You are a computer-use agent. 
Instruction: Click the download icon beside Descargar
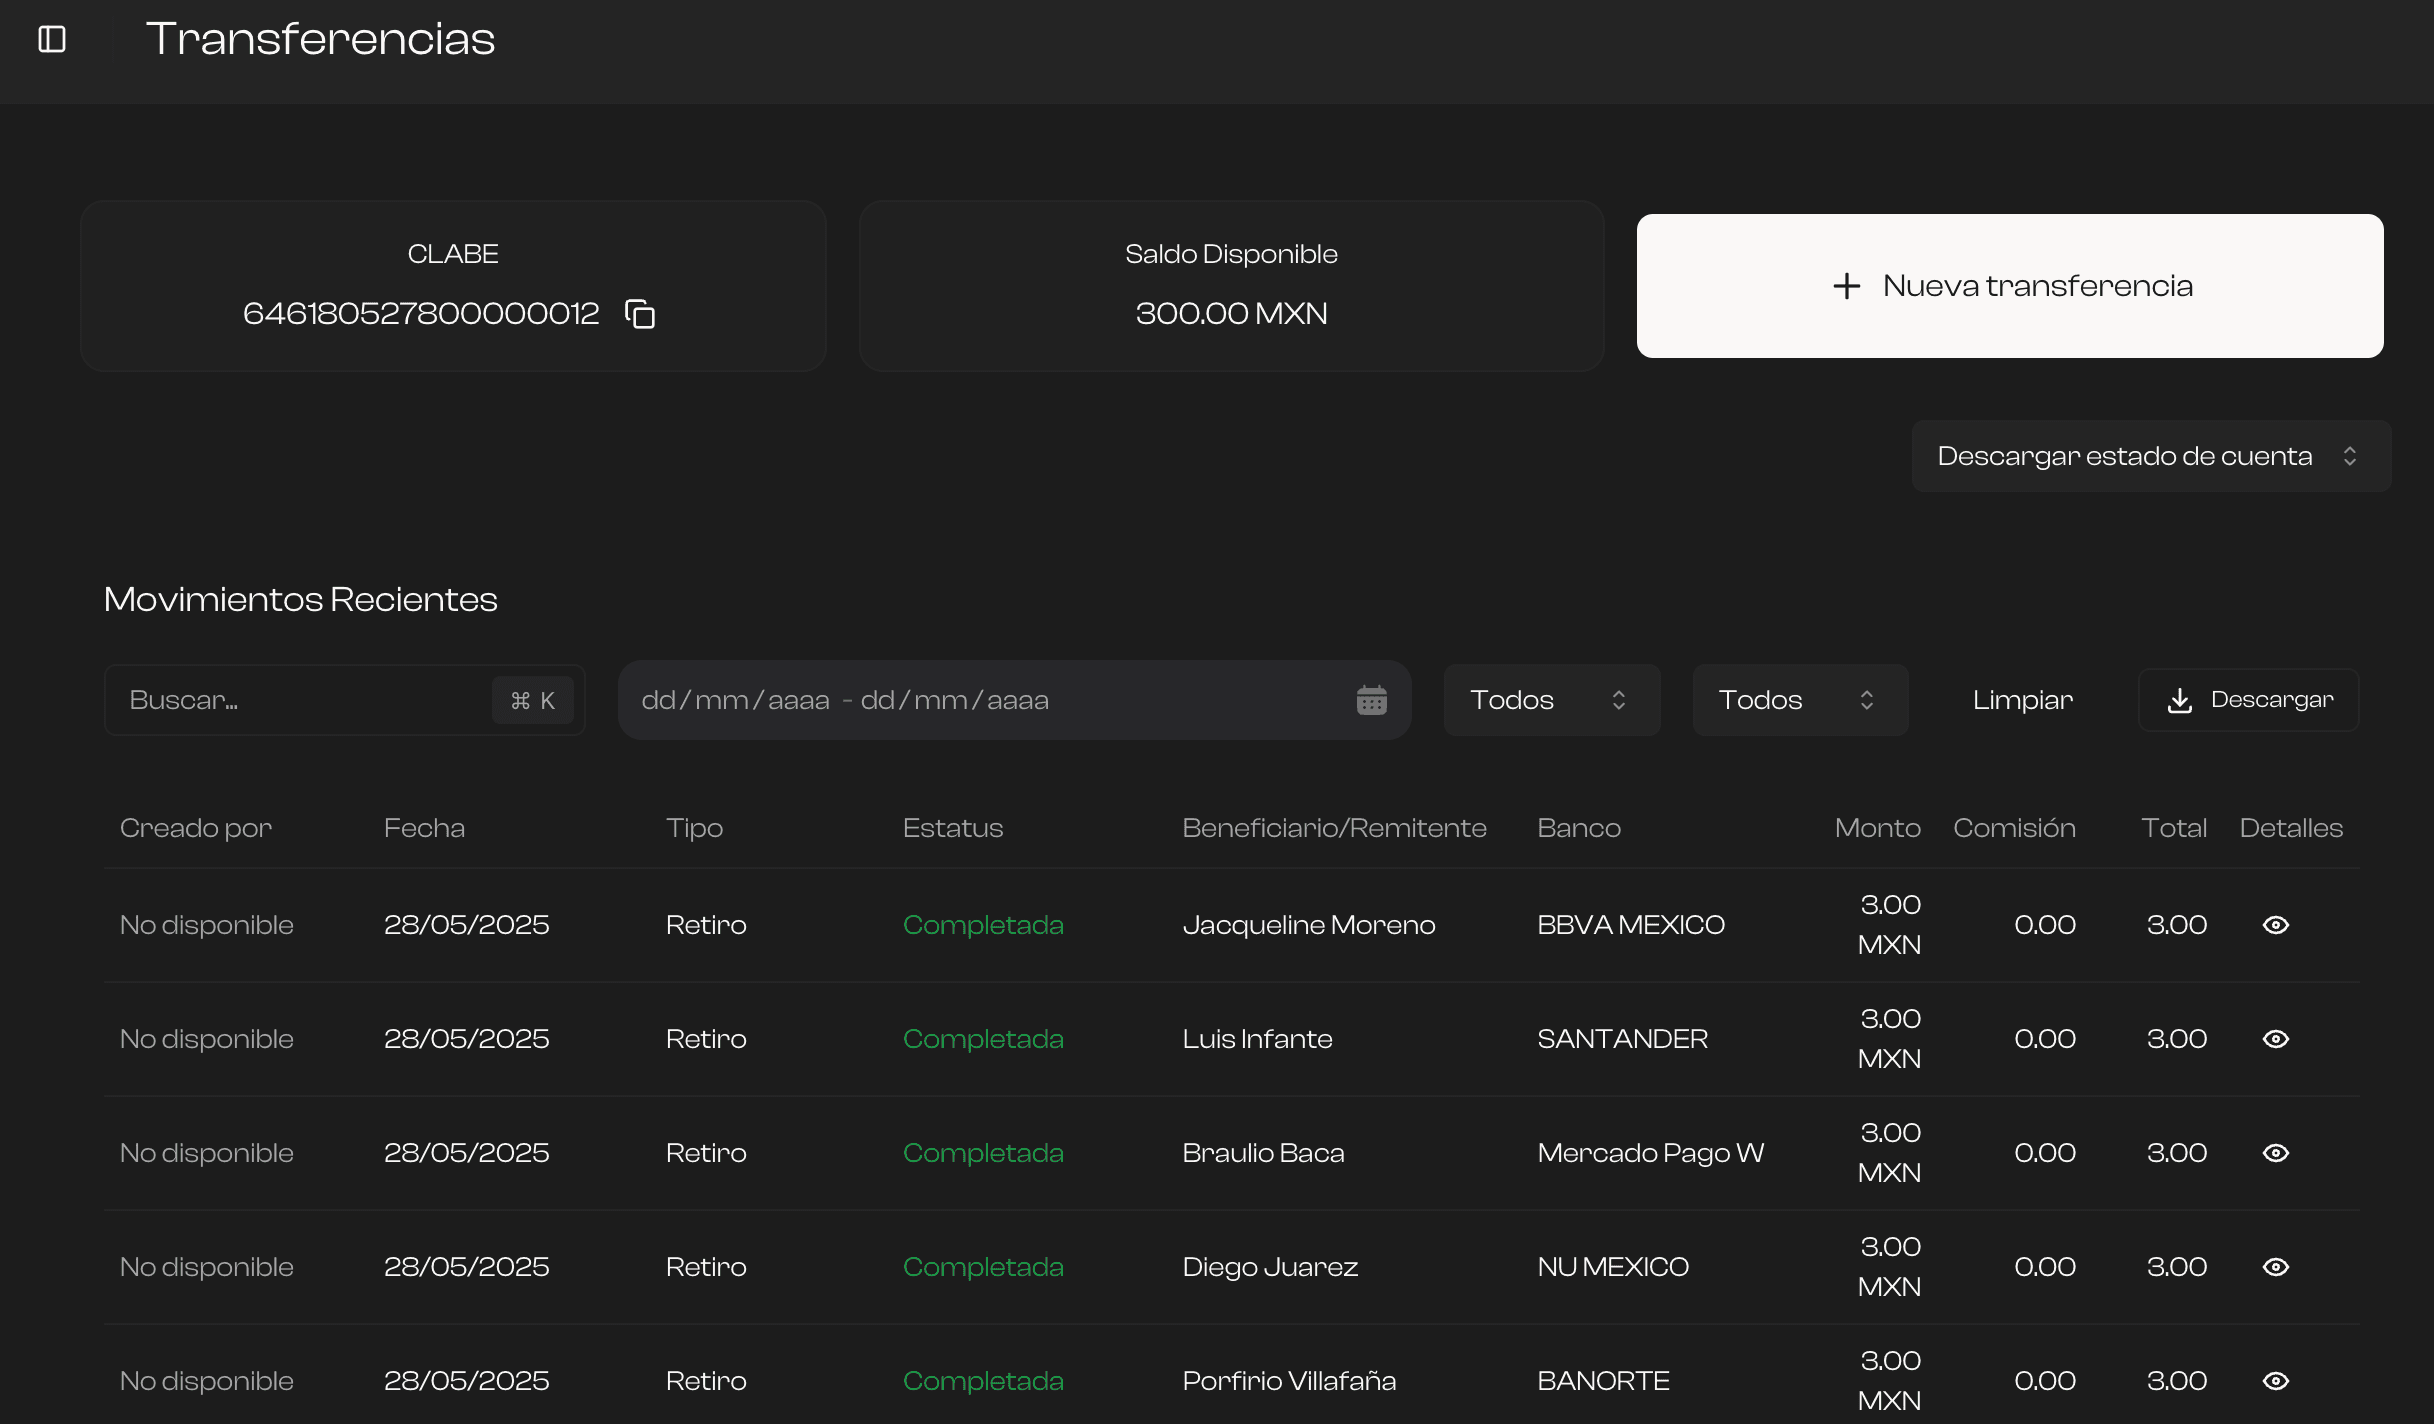coord(2181,699)
